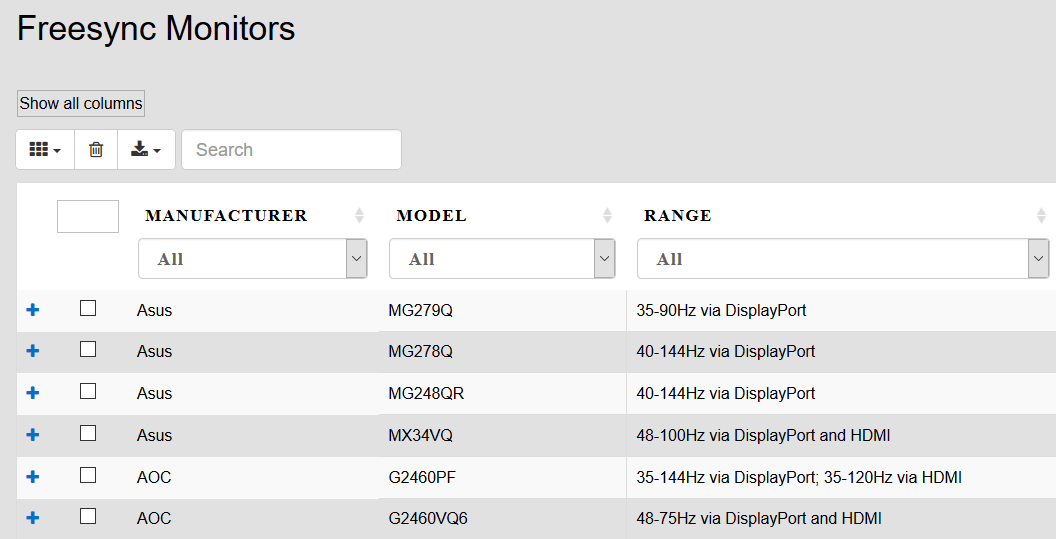The image size is (1056, 539).
Task: Check the box for MG279Q row
Action: pos(88,308)
